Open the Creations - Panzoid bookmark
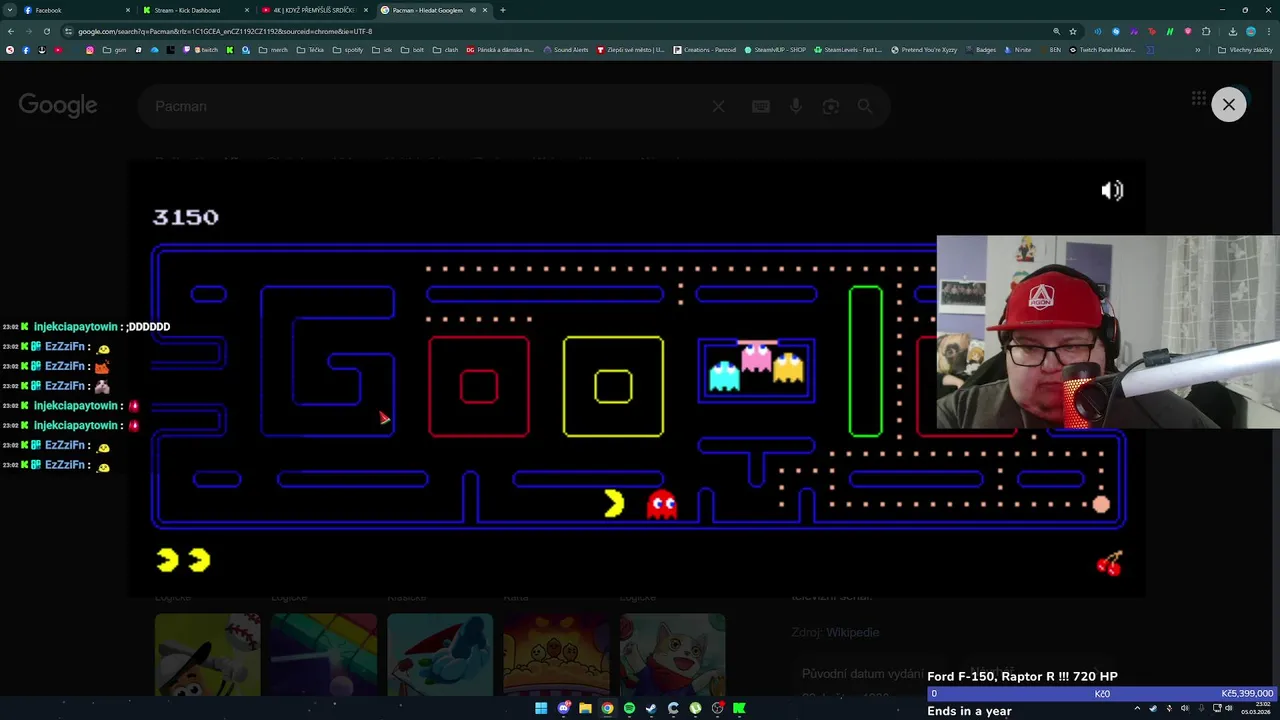 click(705, 49)
